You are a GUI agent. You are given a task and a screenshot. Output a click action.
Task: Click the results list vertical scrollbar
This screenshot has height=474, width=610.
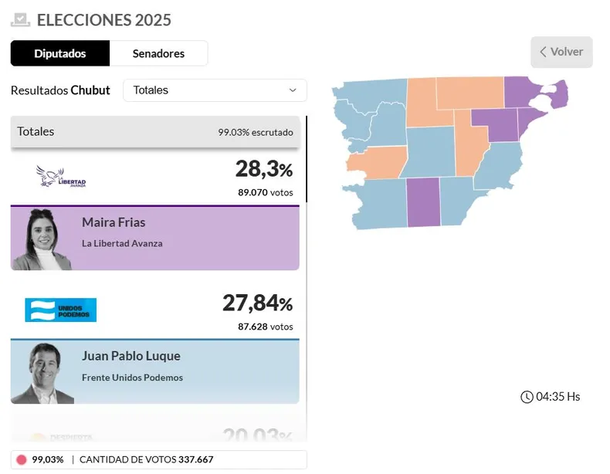(307, 160)
